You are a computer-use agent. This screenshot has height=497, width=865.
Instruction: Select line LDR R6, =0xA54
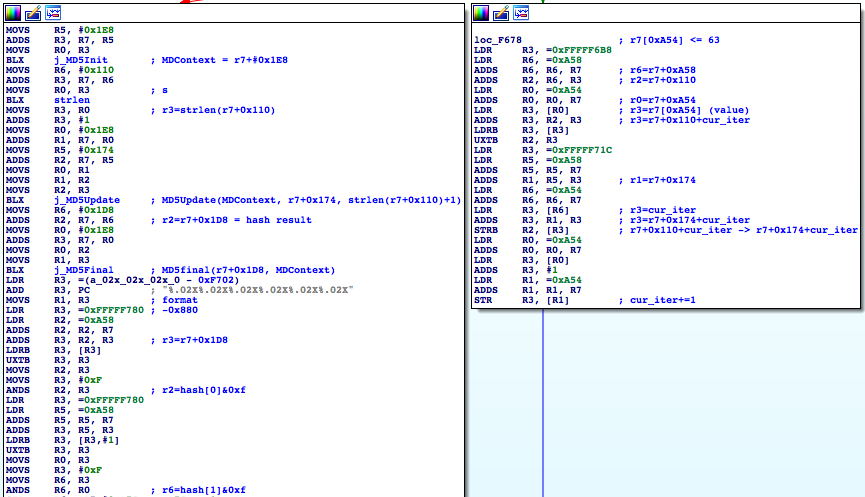coord(528,190)
